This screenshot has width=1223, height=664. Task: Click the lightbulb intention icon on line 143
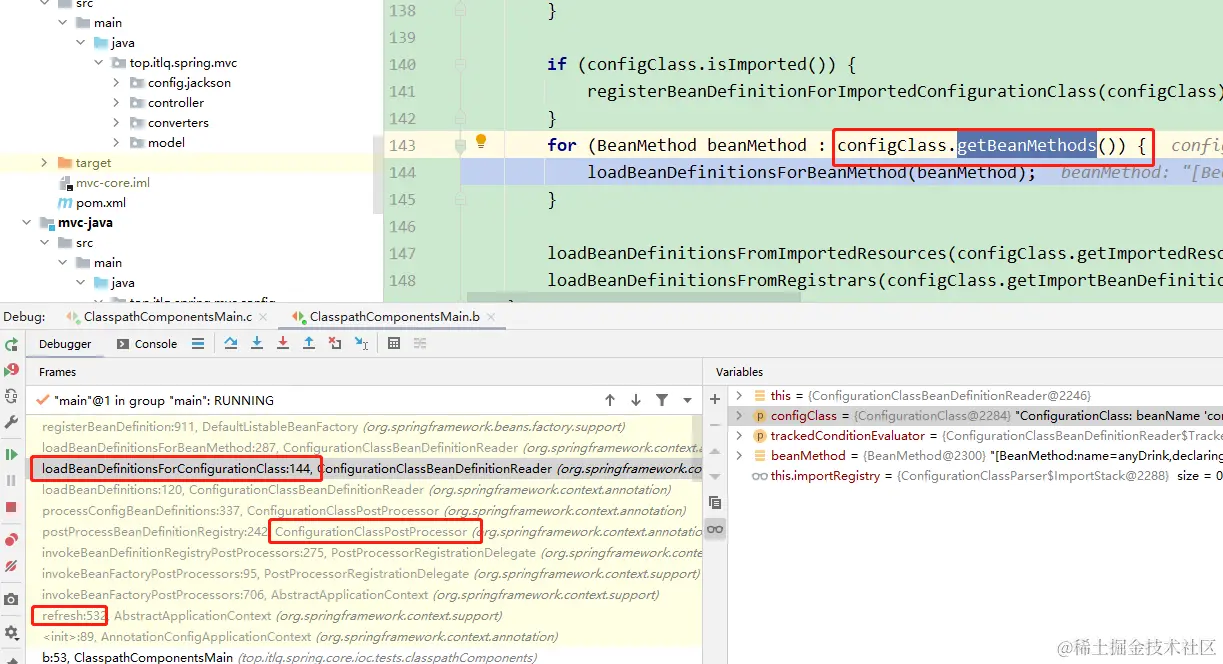(480, 141)
